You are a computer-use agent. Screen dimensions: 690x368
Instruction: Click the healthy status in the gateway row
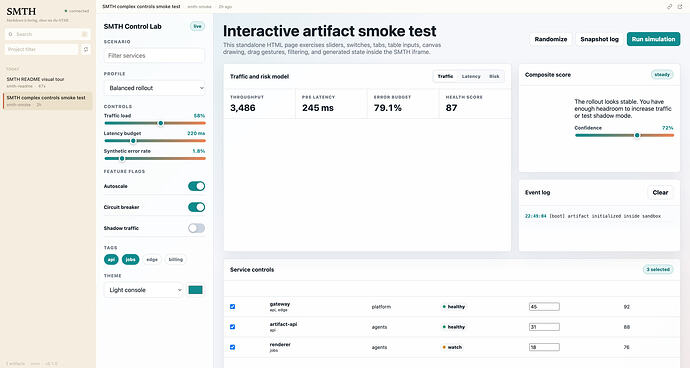[x=454, y=307]
